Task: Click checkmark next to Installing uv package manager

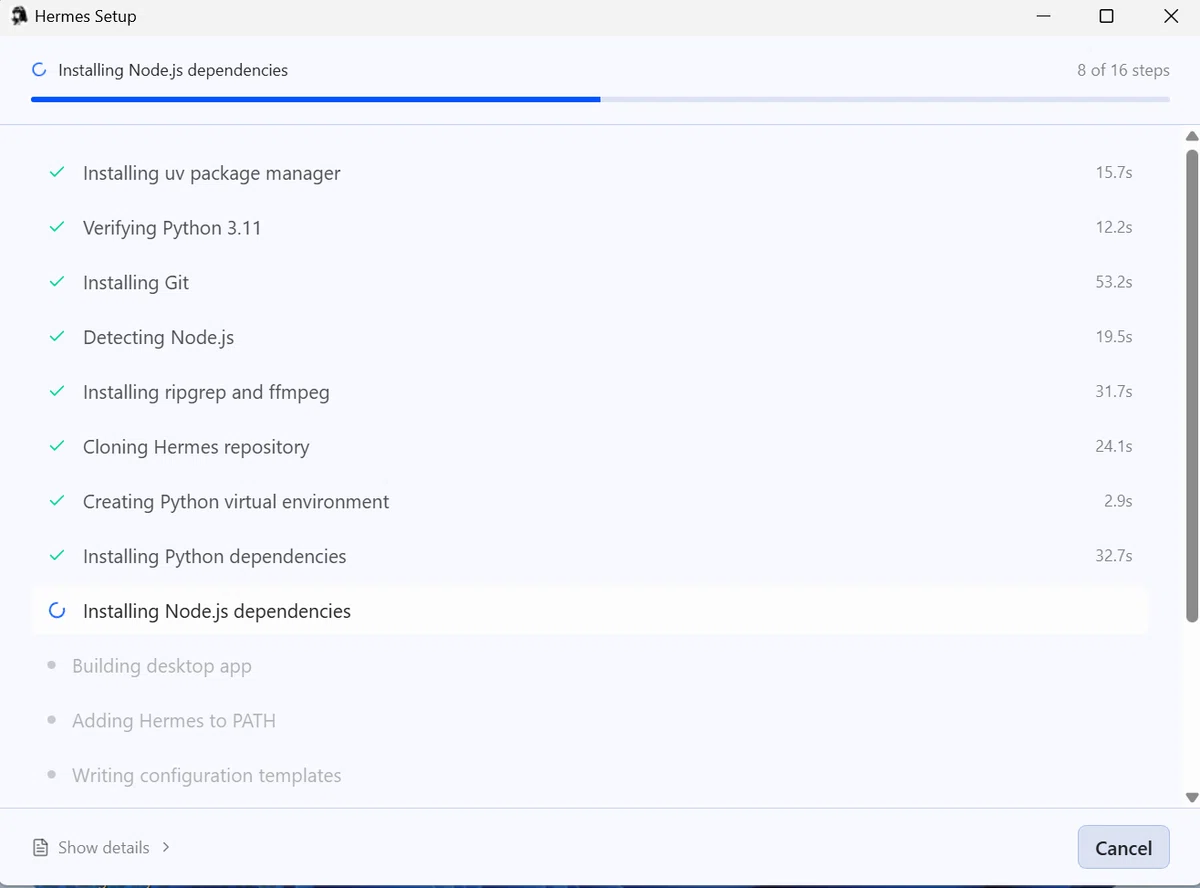Action: (x=57, y=173)
